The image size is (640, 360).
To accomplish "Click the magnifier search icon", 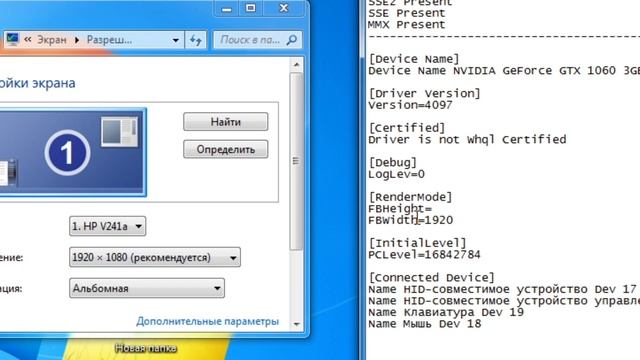I will (x=292, y=40).
